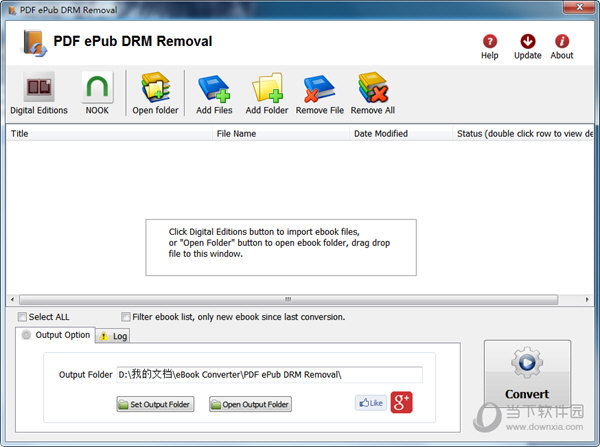Tick the Select ALL checkbox
The width and height of the screenshot is (600, 447).
pos(22,317)
